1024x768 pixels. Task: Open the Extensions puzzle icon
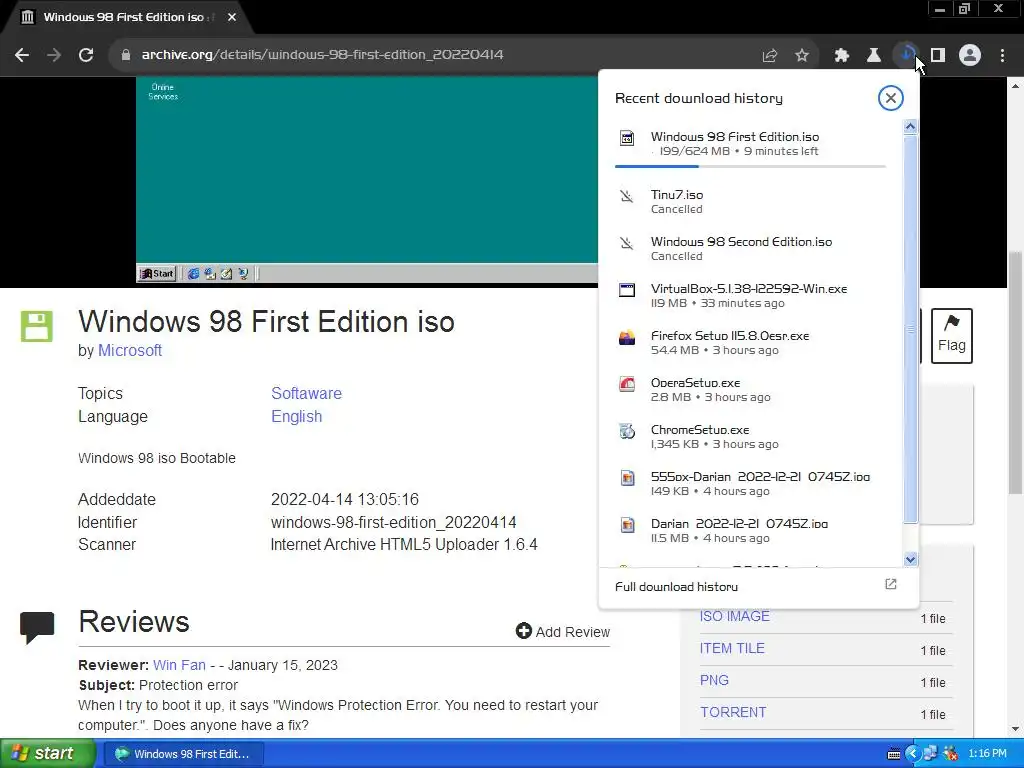click(x=842, y=56)
